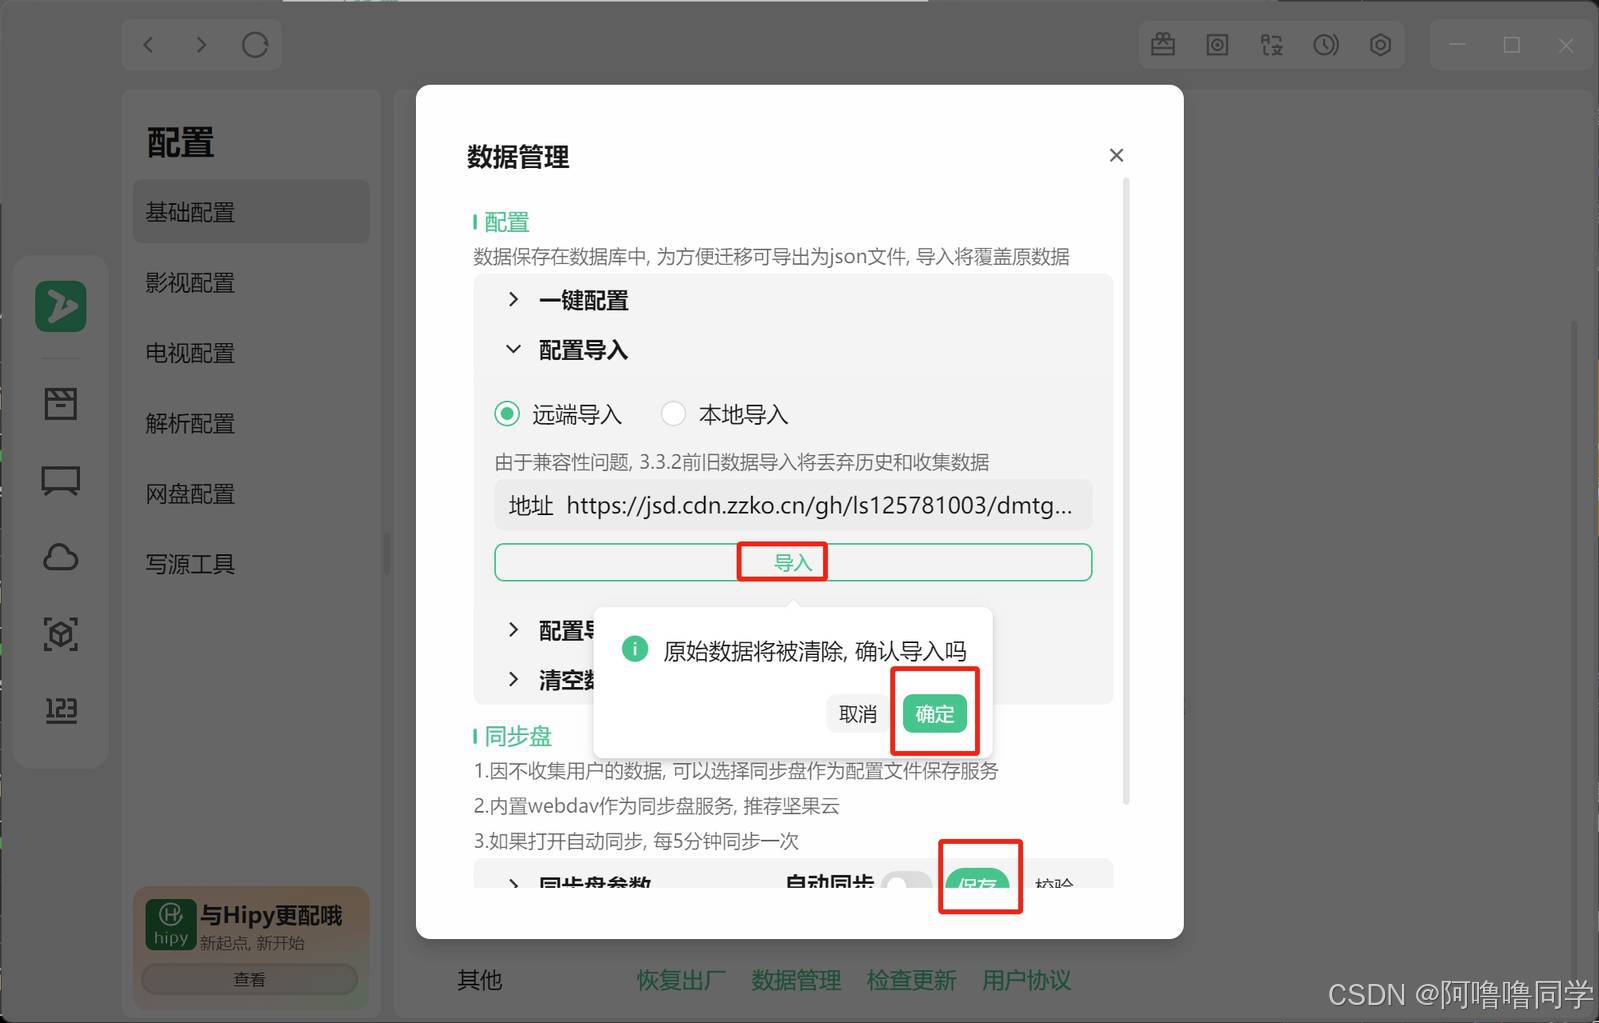Open 基础配置 in the settings menu
The width and height of the screenshot is (1599, 1023).
tap(251, 212)
